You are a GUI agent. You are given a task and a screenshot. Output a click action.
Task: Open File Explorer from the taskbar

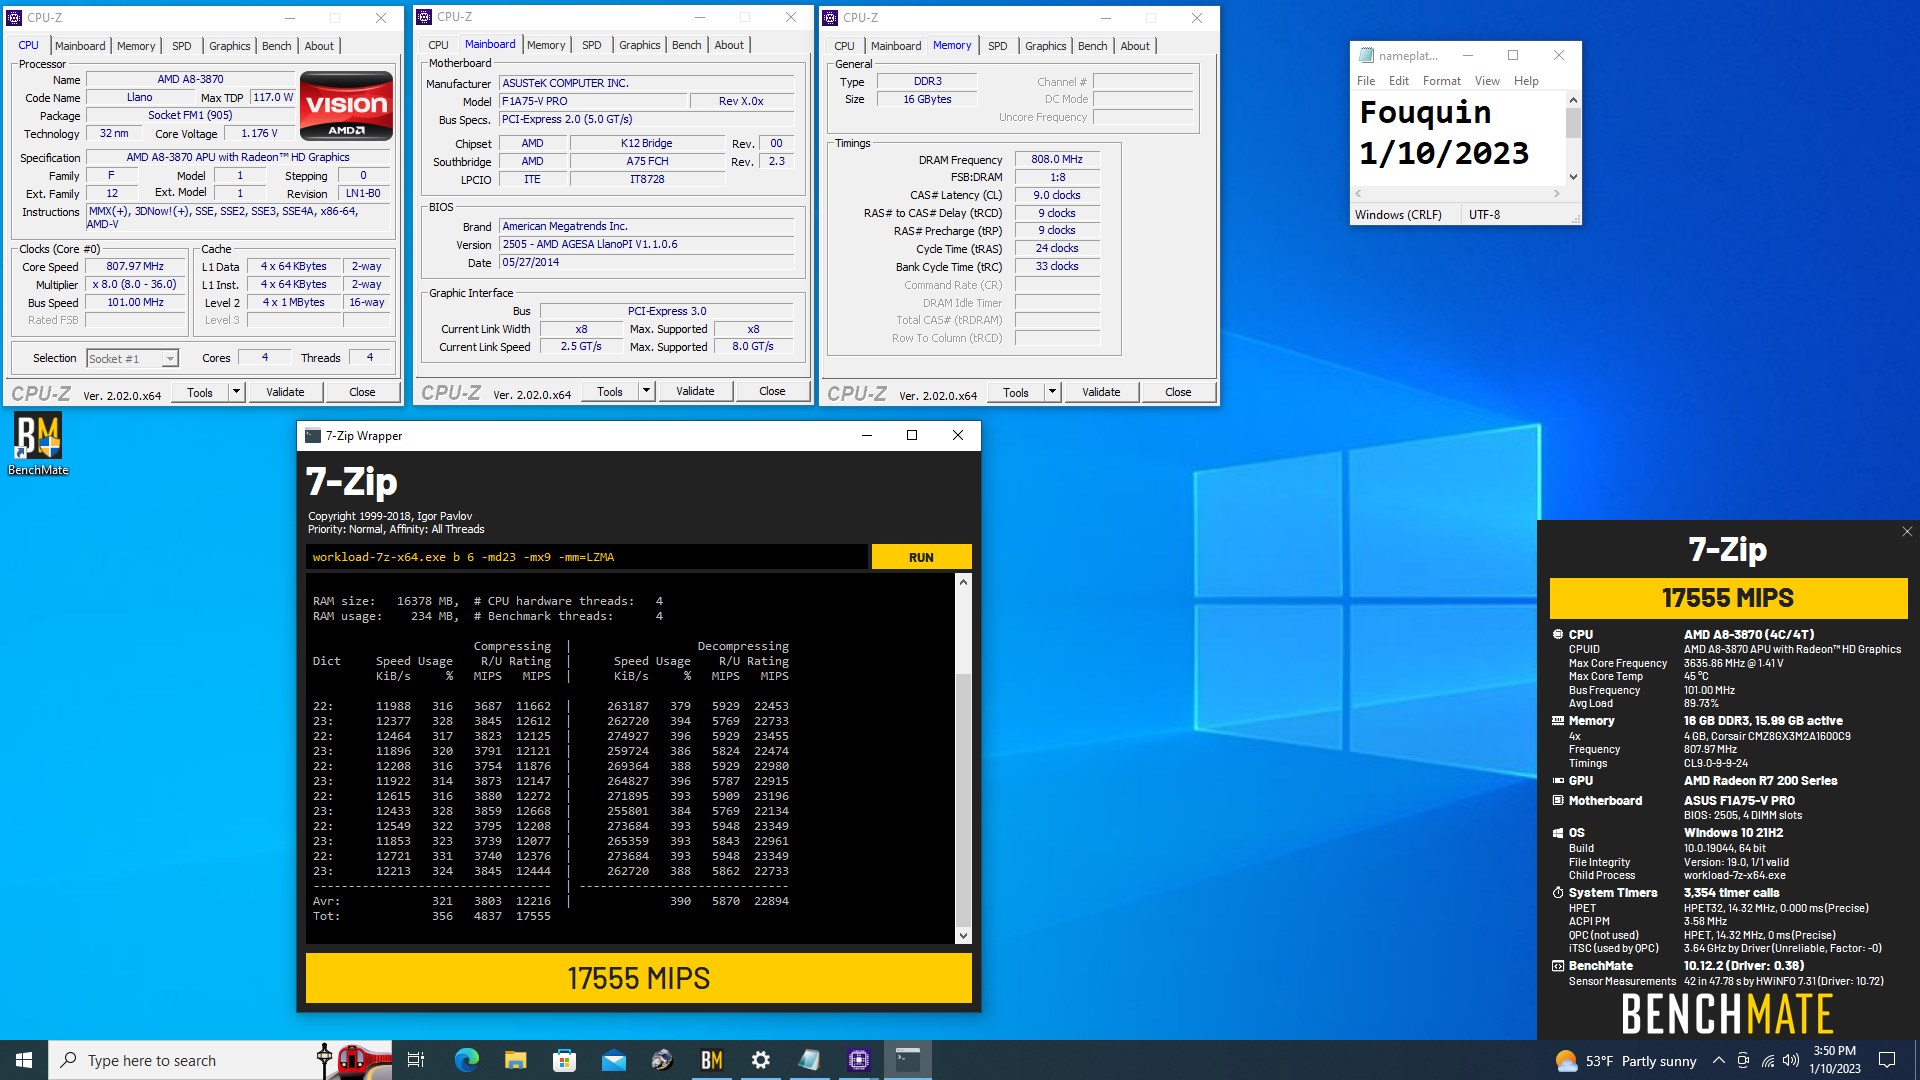[516, 1060]
